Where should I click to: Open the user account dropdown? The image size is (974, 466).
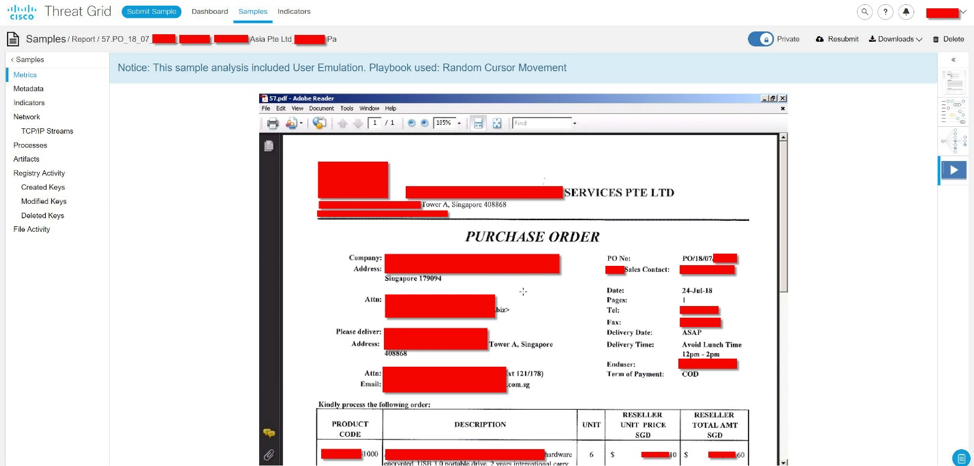point(945,13)
